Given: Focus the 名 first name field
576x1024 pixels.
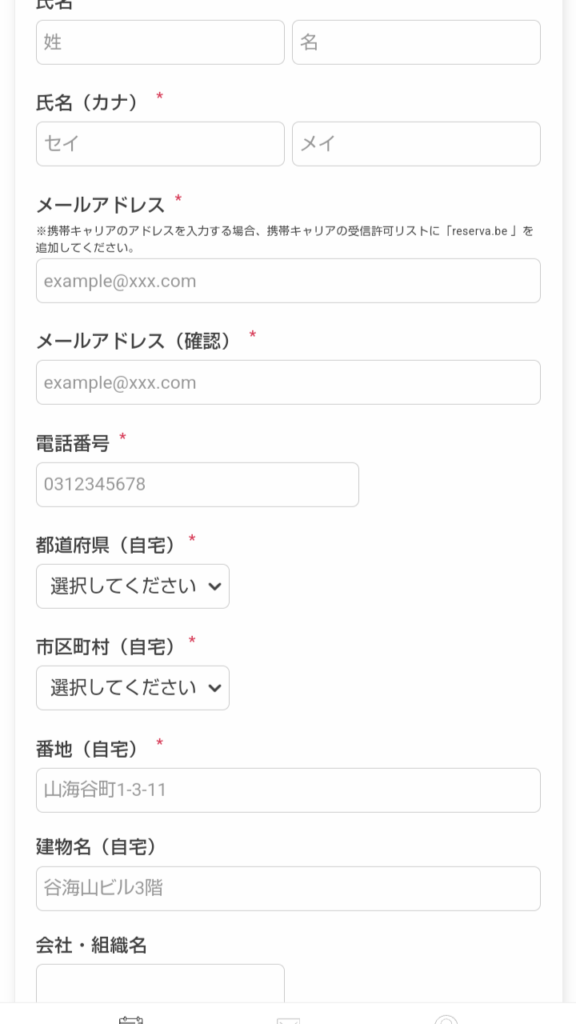Looking at the screenshot, I should tap(416, 42).
